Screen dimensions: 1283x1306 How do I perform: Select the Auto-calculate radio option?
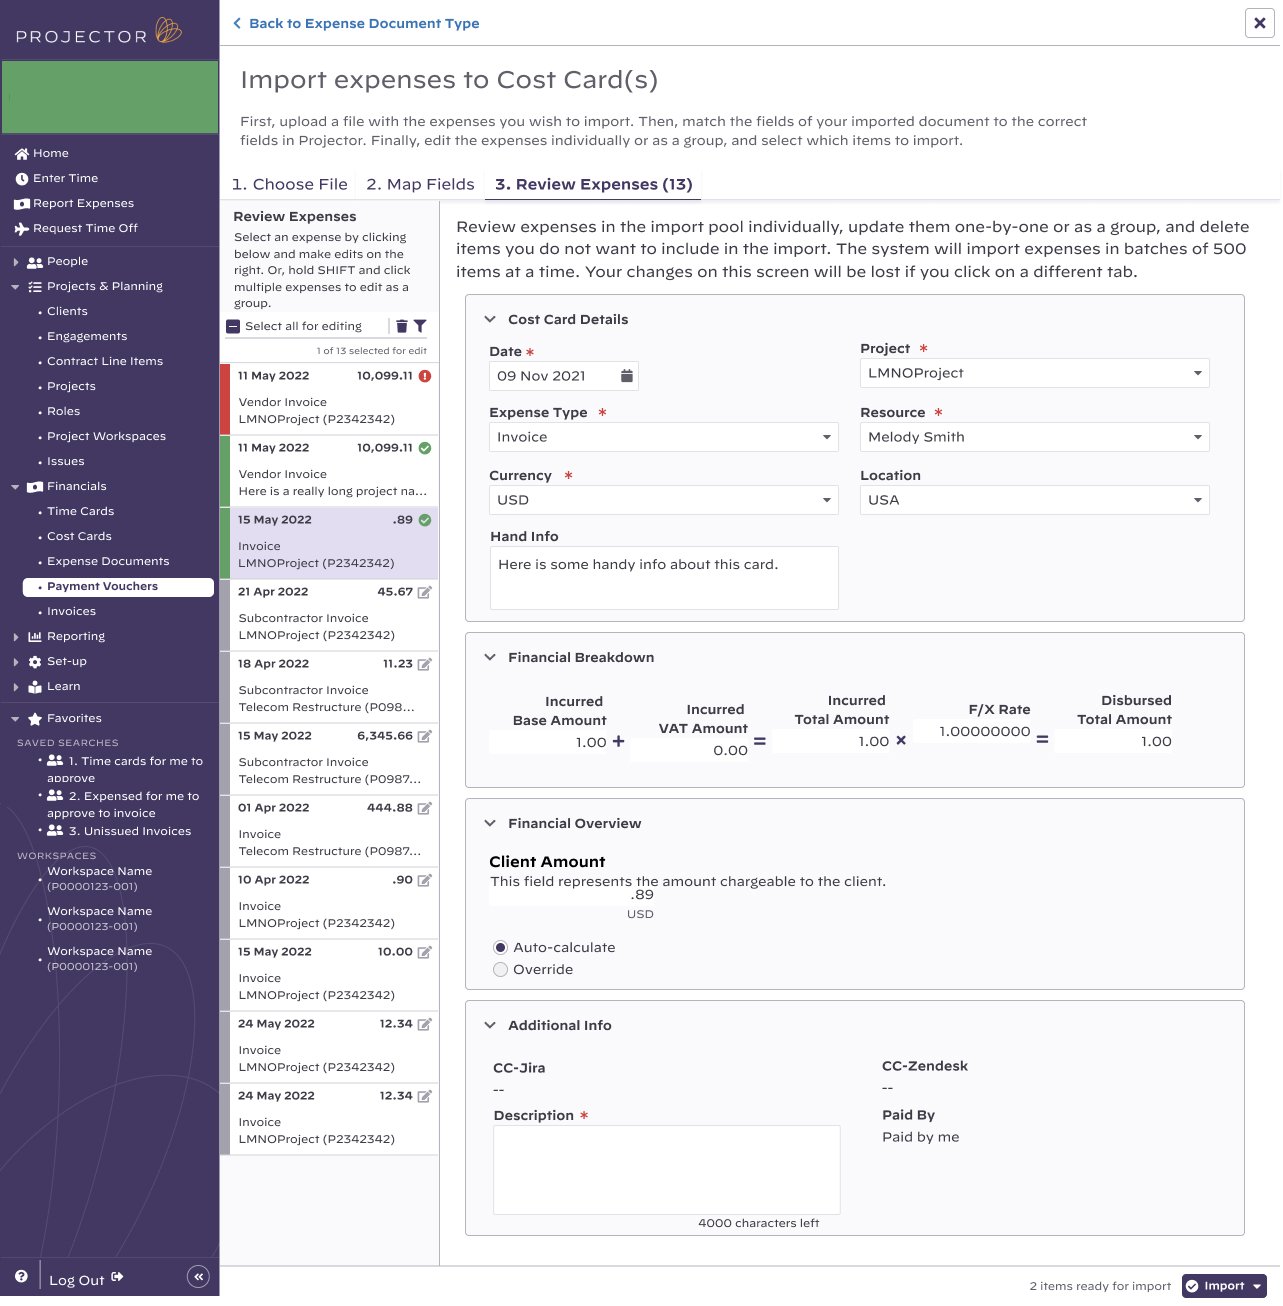point(500,948)
